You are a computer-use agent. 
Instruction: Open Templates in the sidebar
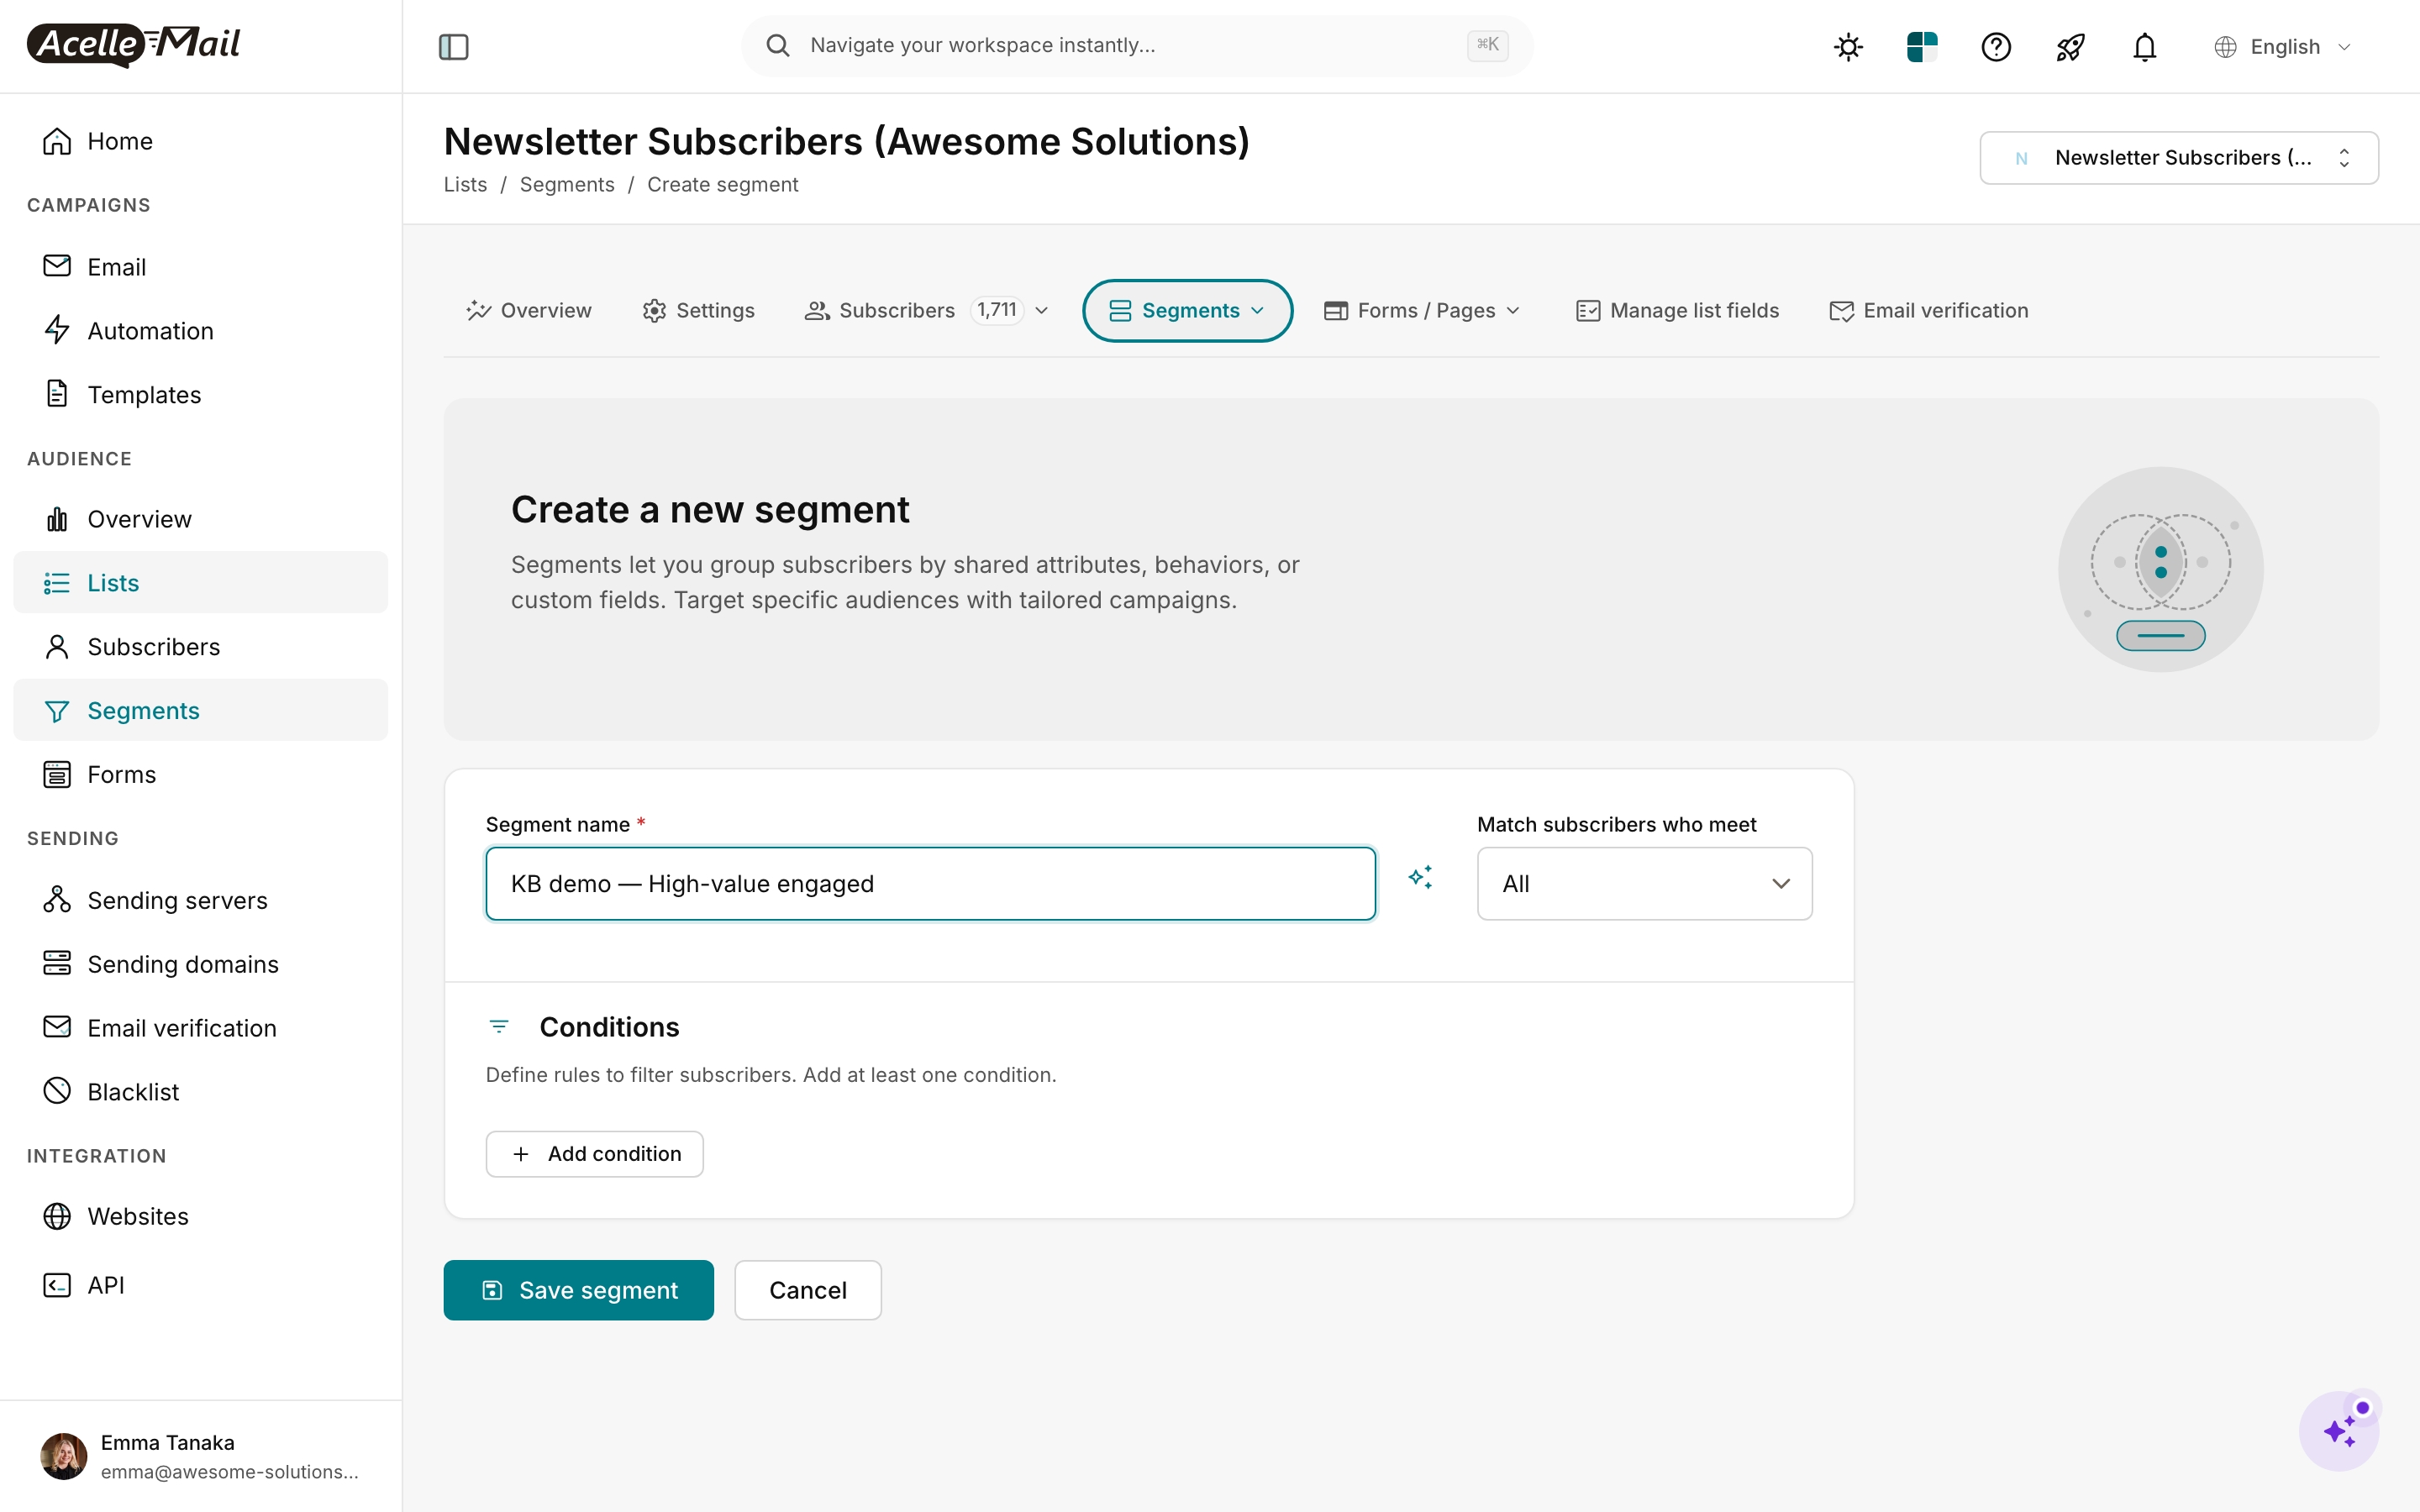200,395
